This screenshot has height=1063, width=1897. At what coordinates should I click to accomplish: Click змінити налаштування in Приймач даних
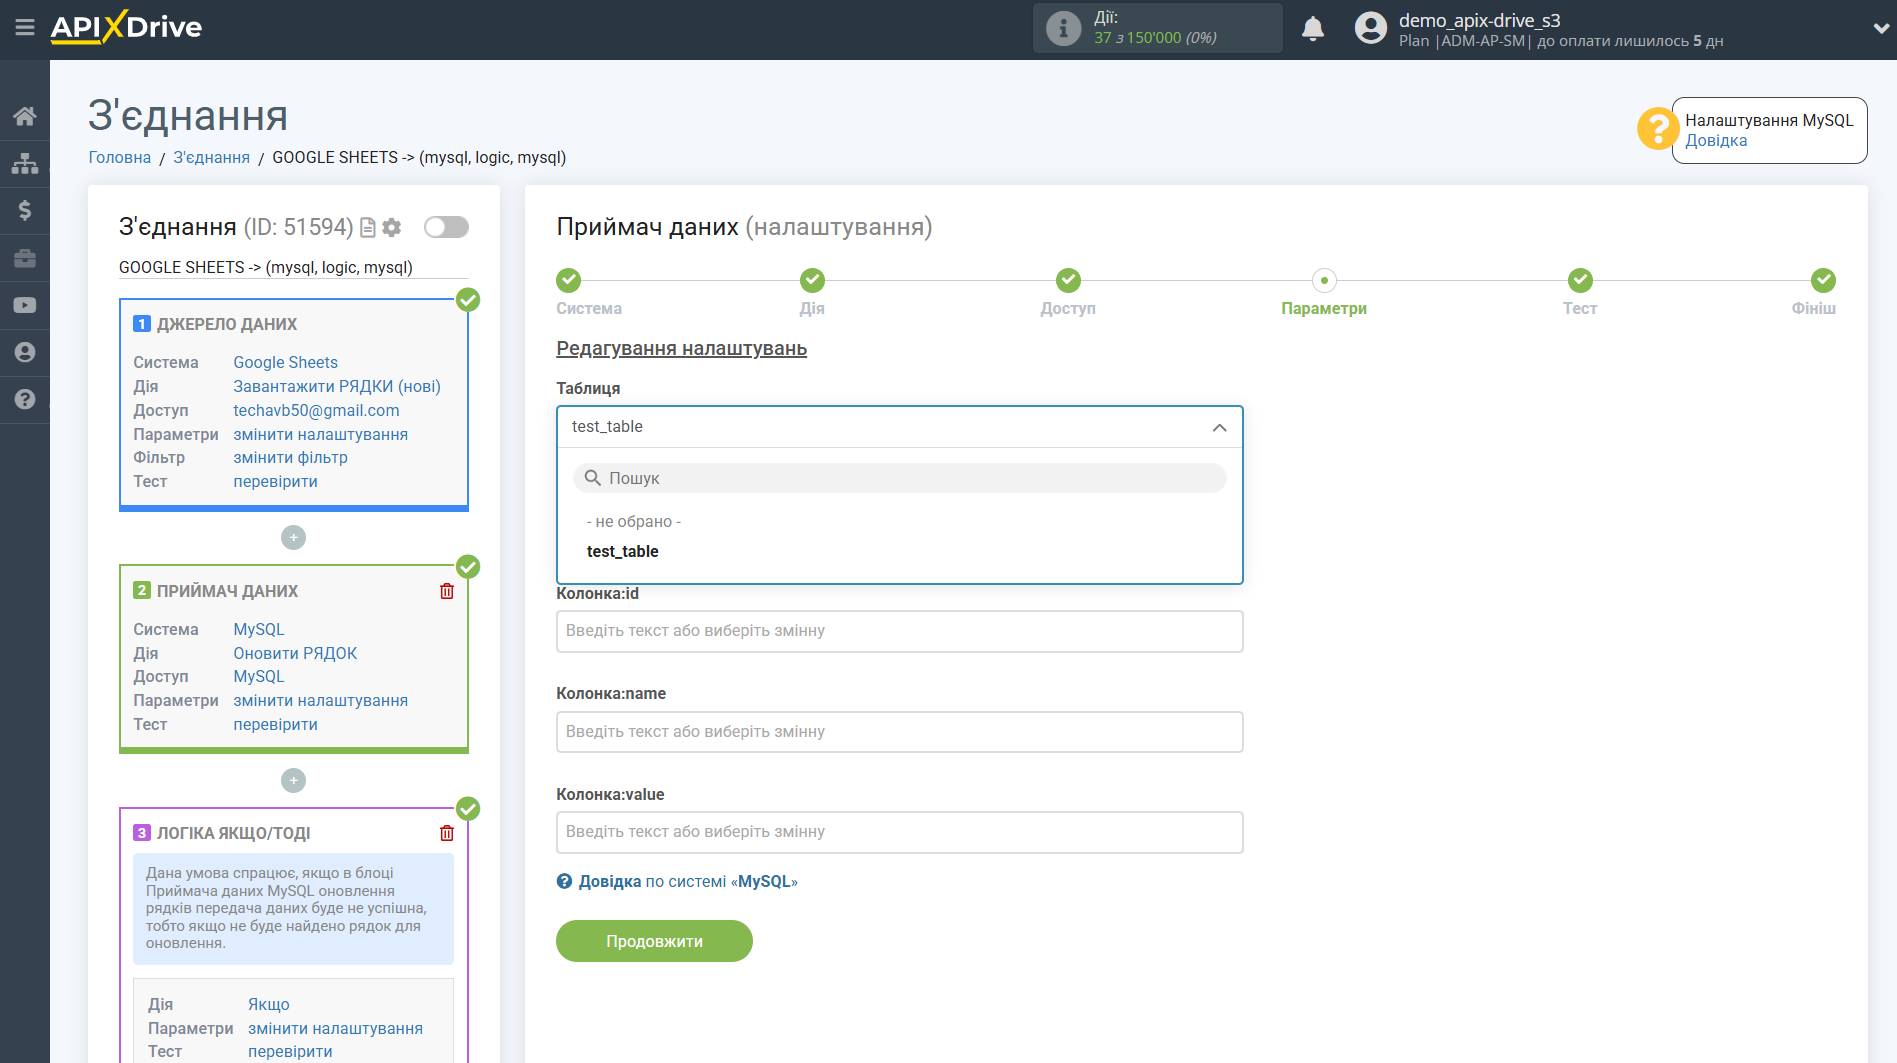[x=320, y=700]
